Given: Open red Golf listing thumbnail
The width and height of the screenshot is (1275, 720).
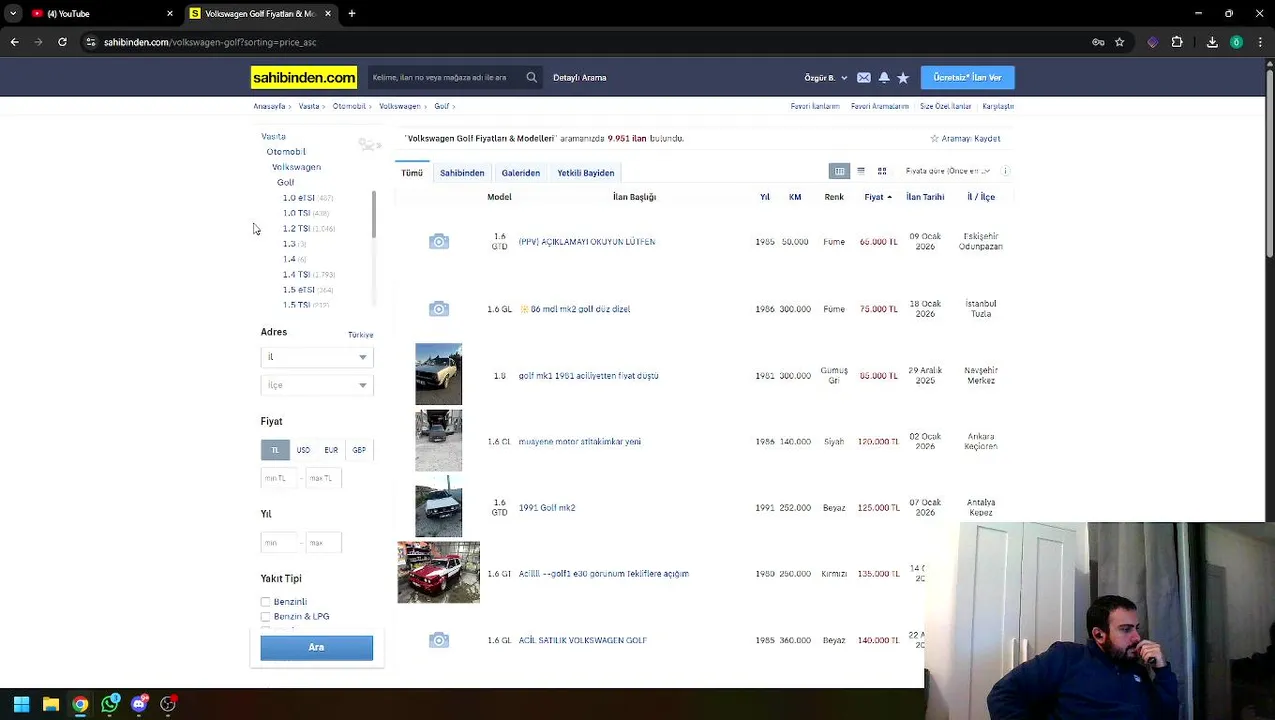Looking at the screenshot, I should [x=439, y=573].
